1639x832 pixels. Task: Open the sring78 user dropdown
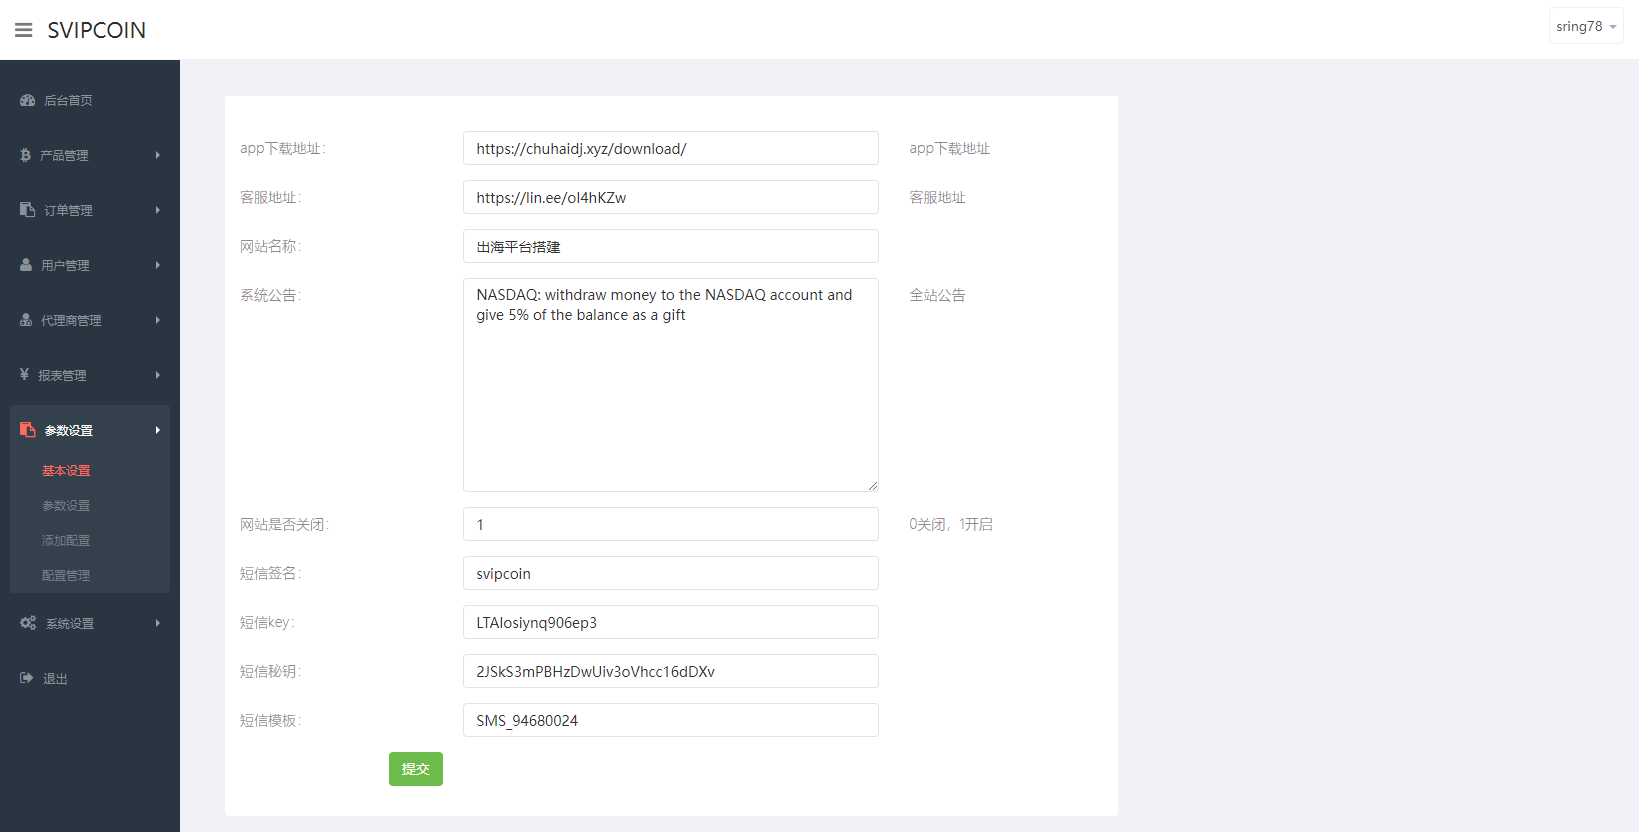(1585, 27)
